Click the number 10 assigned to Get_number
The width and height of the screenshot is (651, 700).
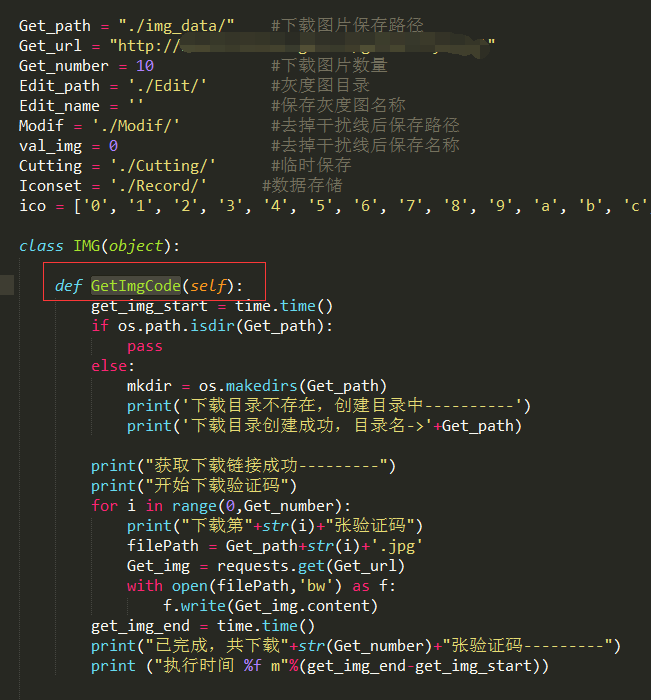[145, 66]
